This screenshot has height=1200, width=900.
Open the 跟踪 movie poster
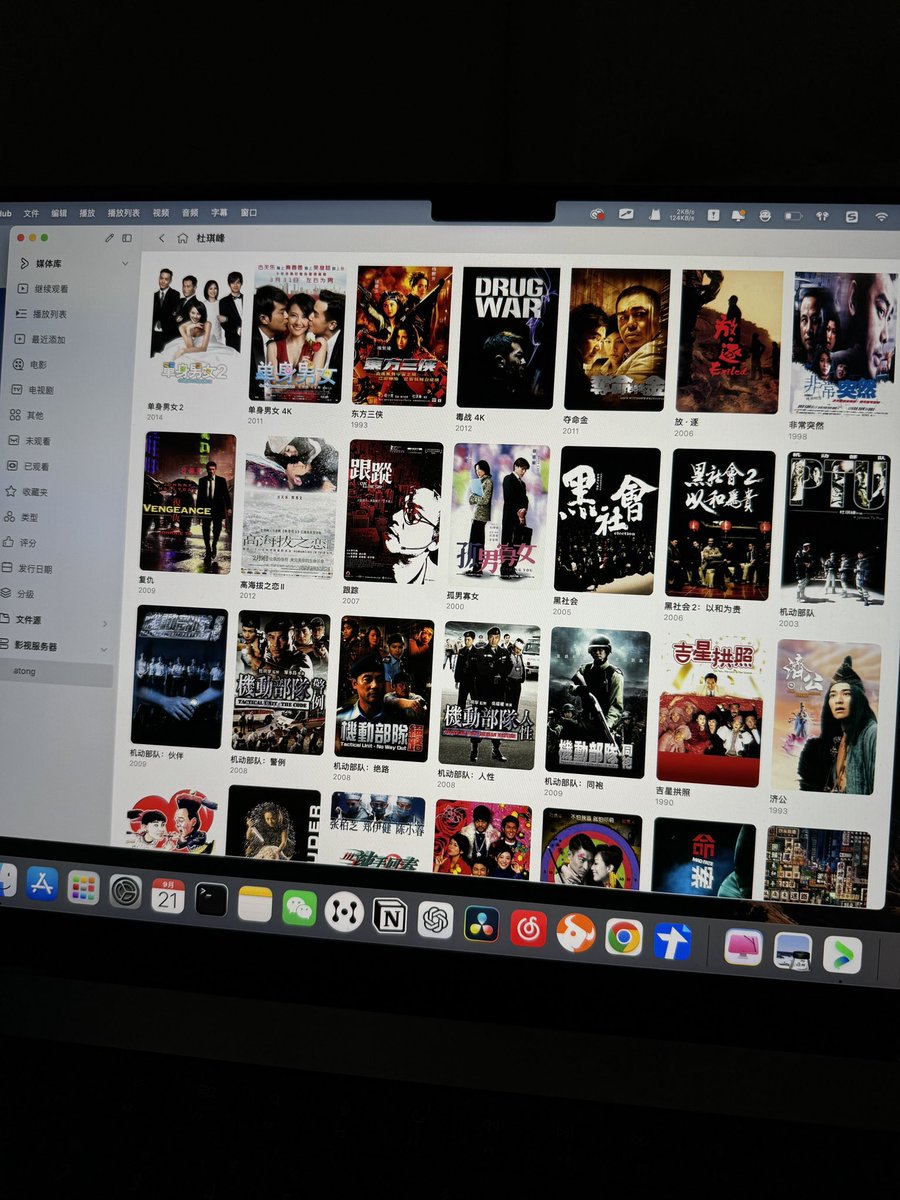tap(395, 511)
